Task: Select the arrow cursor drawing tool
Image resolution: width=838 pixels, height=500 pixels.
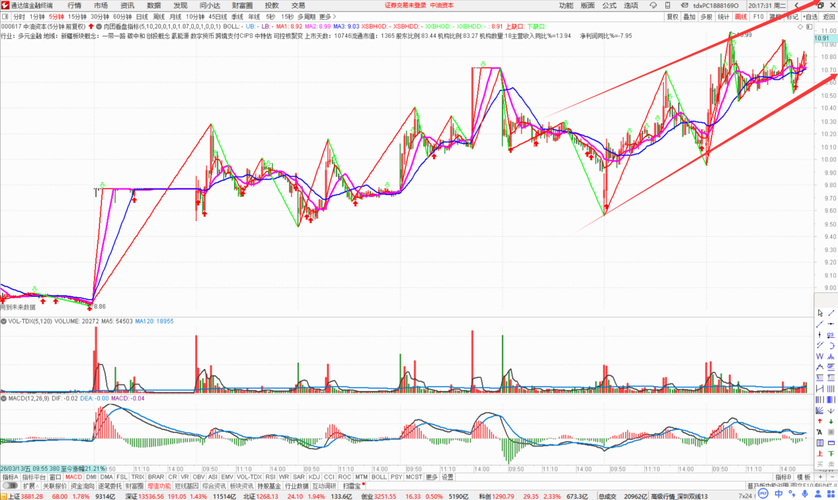Action: pos(820,313)
